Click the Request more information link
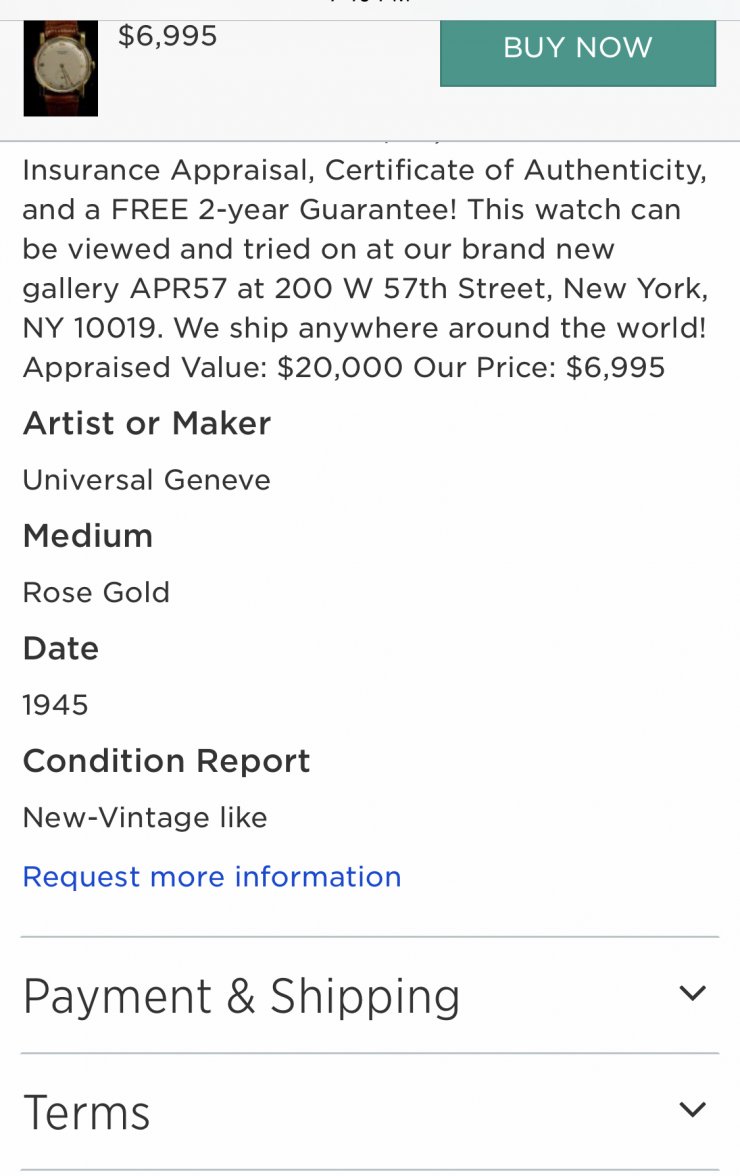740x1176 pixels. [211, 877]
